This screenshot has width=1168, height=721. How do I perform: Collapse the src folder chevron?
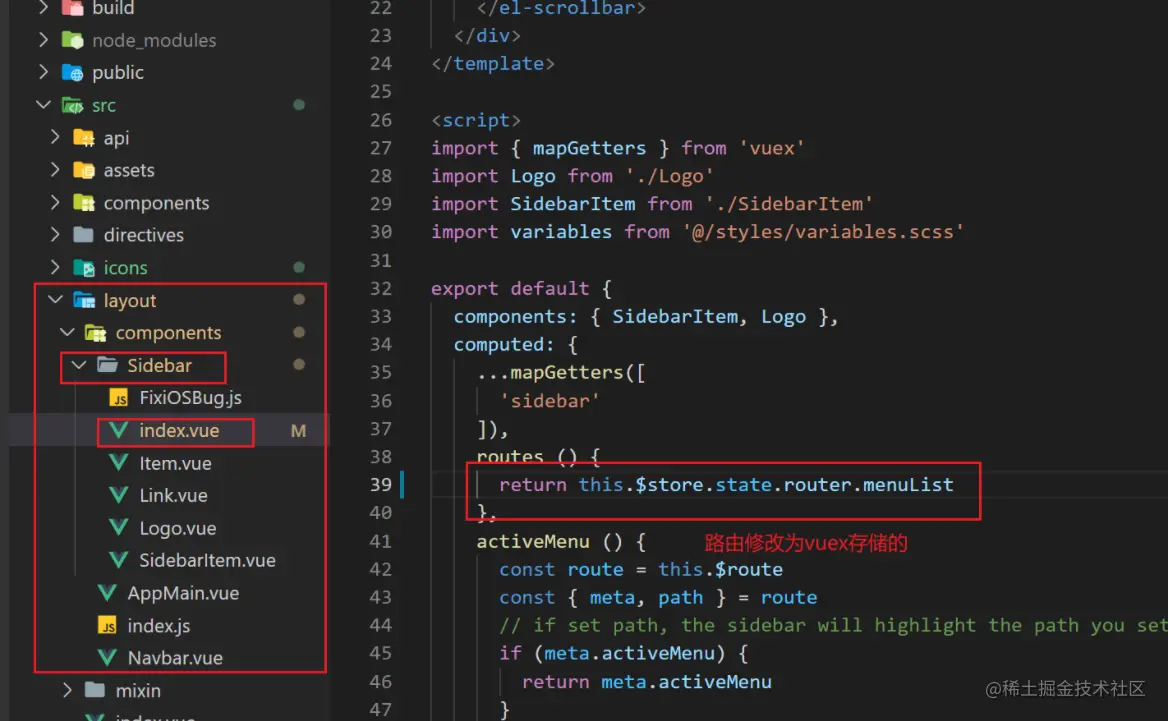coord(43,105)
